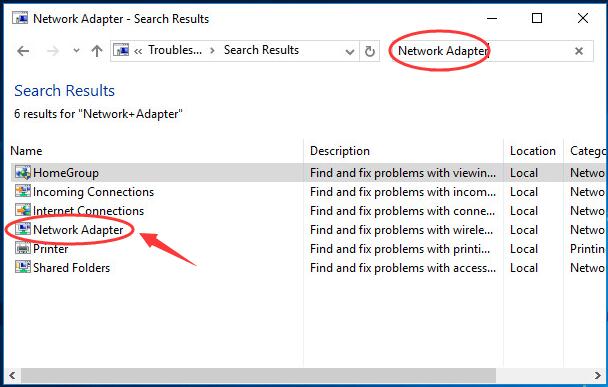Open the Troubles... breadcrumb link
Screen dimensions: 608x387
175,50
